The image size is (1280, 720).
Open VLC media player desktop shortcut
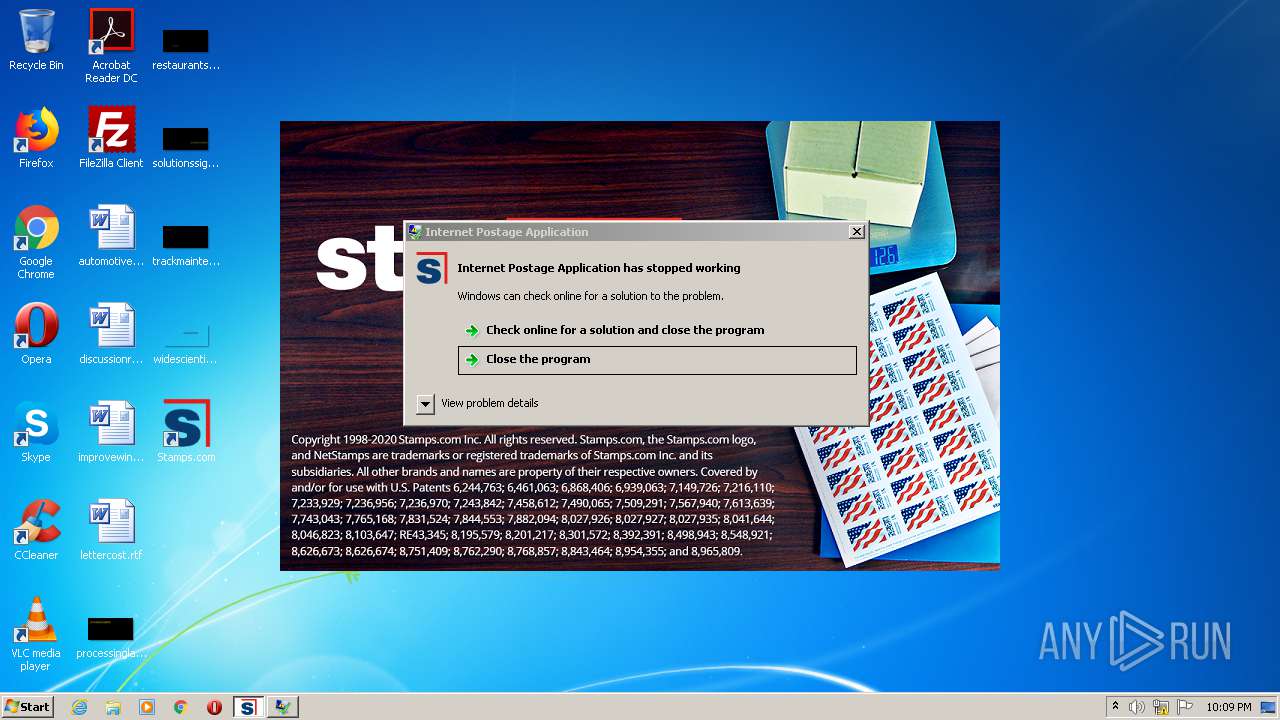pos(36,634)
